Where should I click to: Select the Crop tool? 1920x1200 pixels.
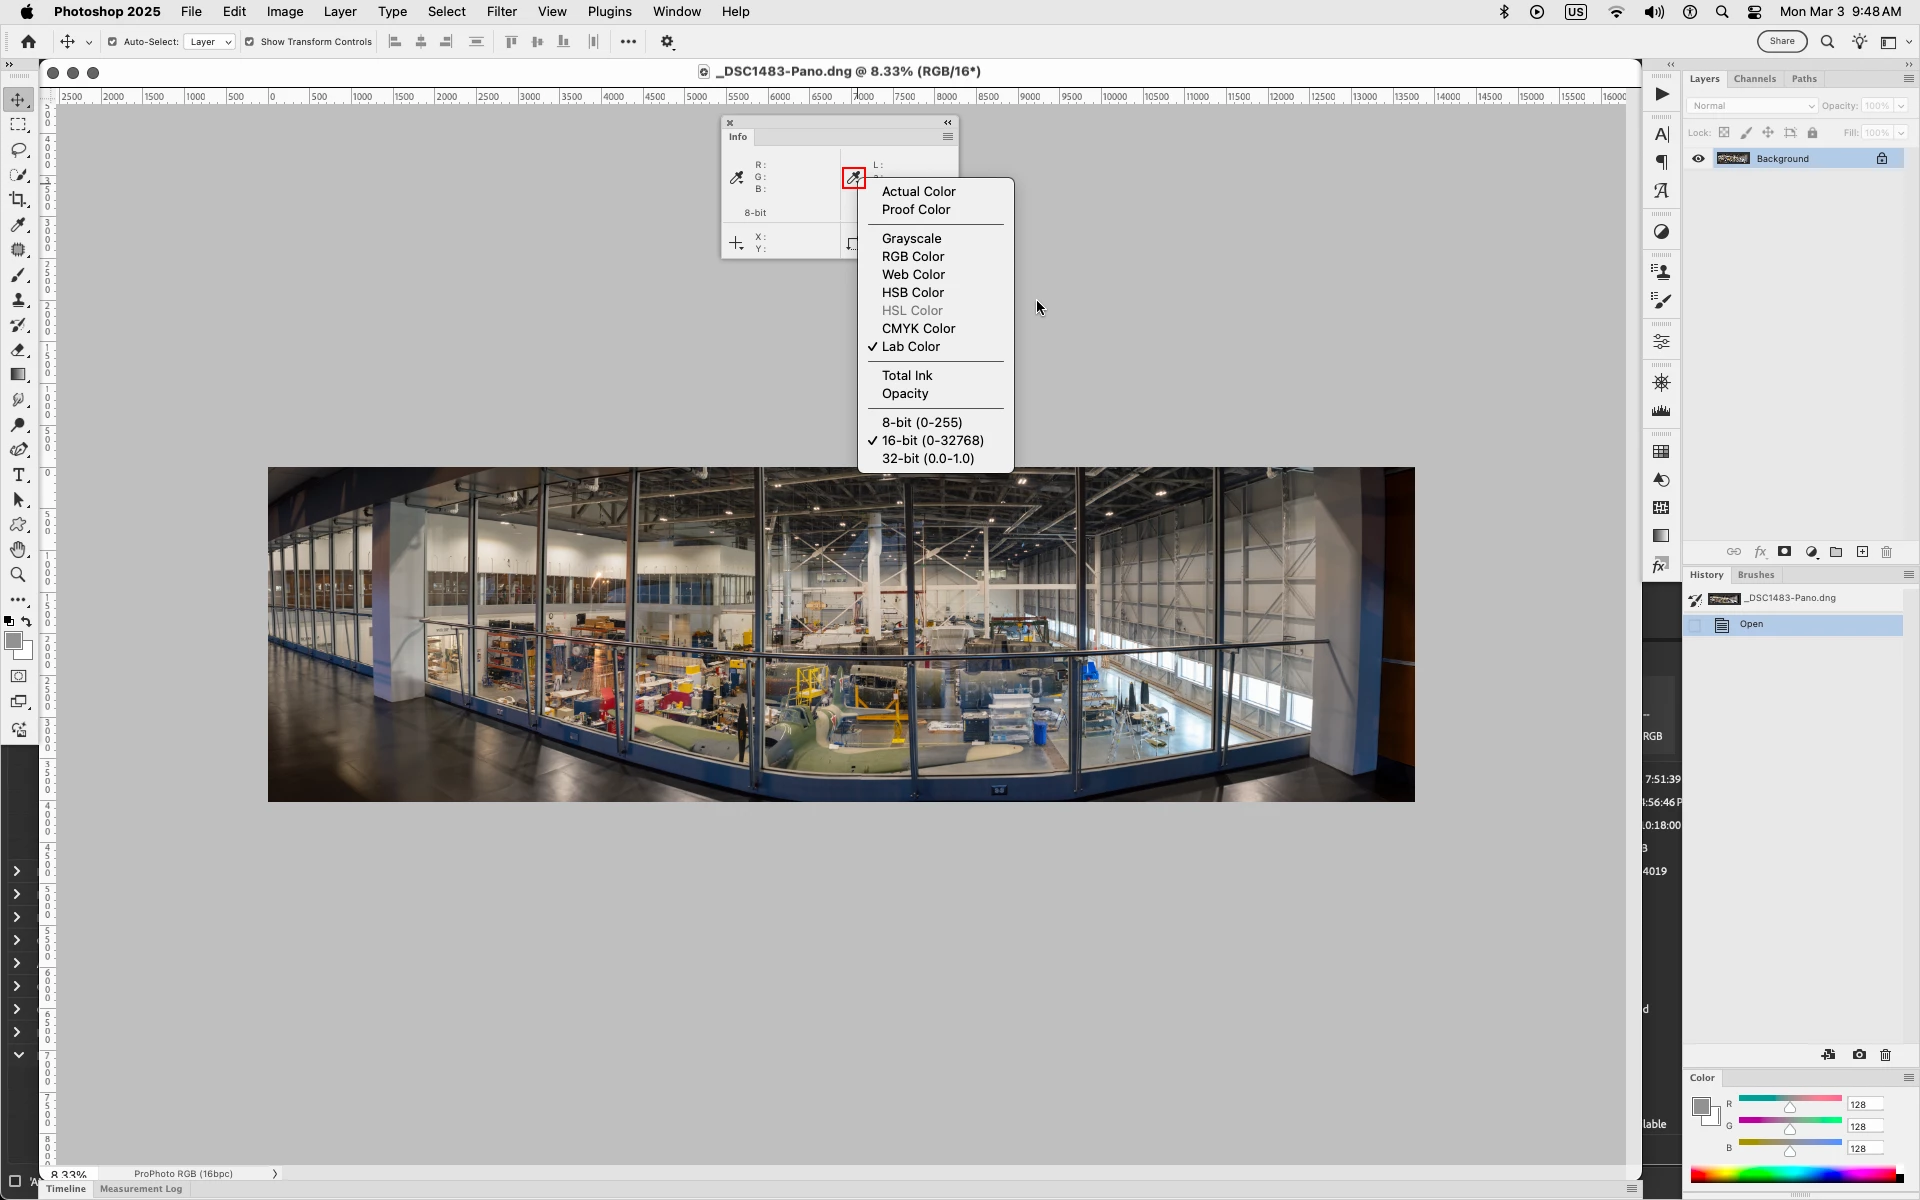point(18,200)
